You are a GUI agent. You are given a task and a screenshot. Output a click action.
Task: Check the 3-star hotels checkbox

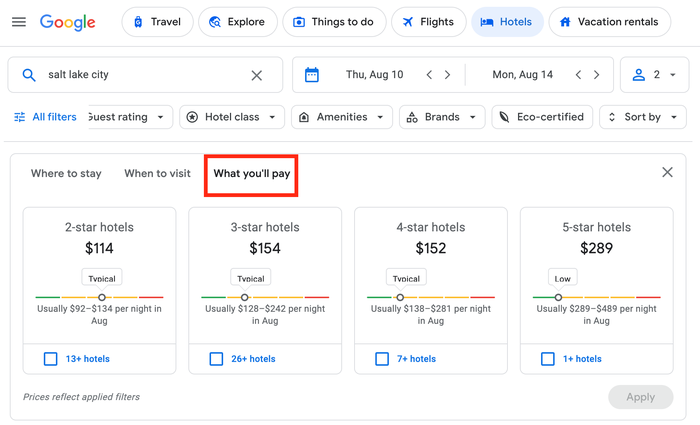pos(217,359)
